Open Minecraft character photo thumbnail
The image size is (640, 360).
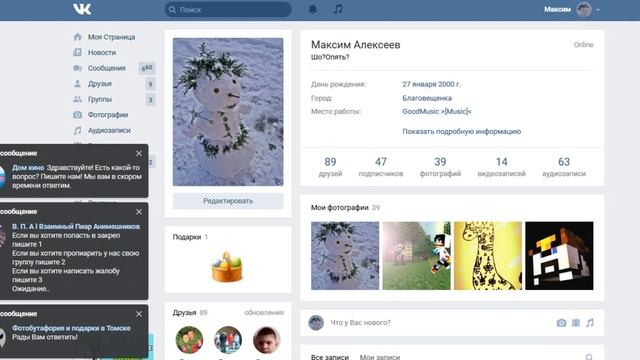[x=416, y=256]
